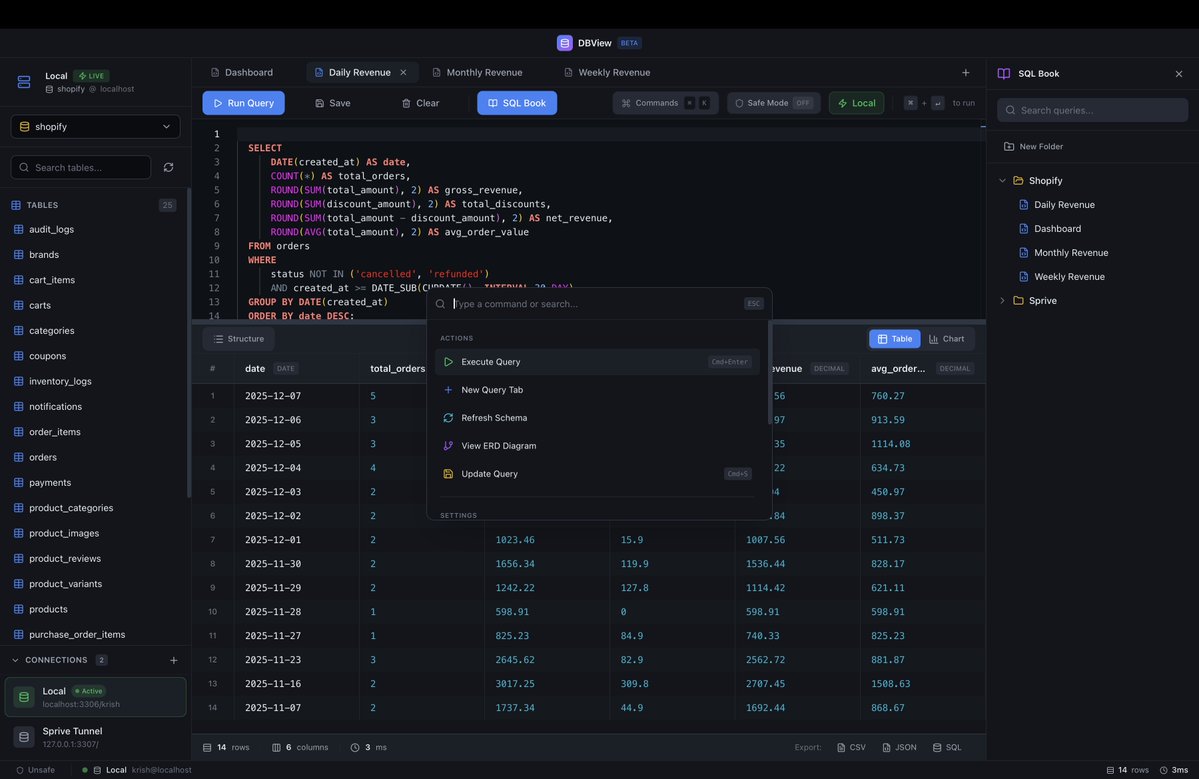Viewport: 1199px width, 779px height.
Task: Open the shopify database selector dropdown
Action: [x=95, y=126]
